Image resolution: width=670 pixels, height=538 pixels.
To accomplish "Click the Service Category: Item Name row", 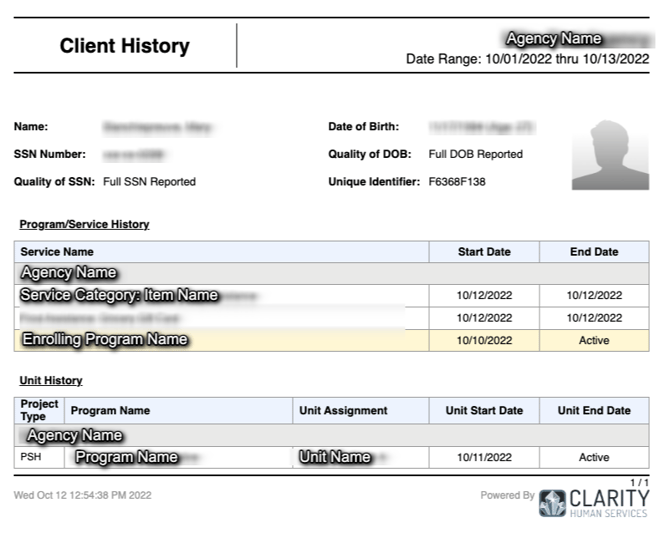I will (x=120, y=295).
